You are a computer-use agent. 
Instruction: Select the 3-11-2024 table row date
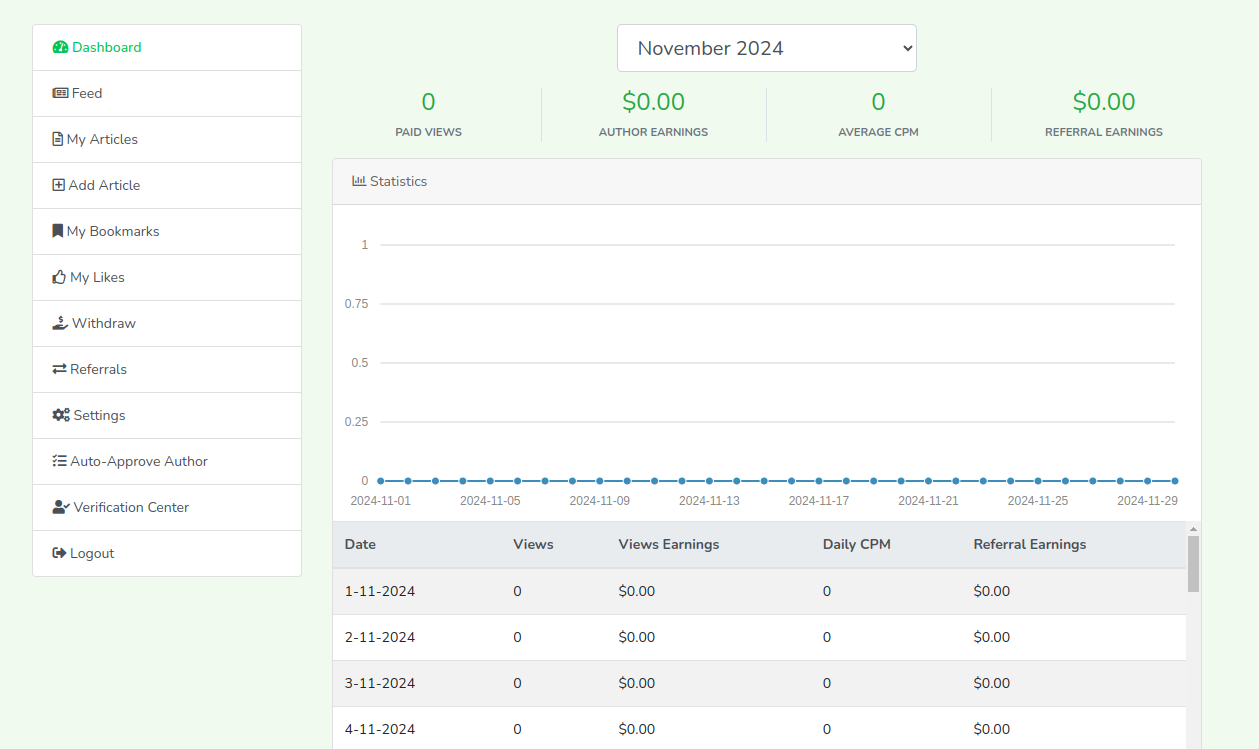380,683
